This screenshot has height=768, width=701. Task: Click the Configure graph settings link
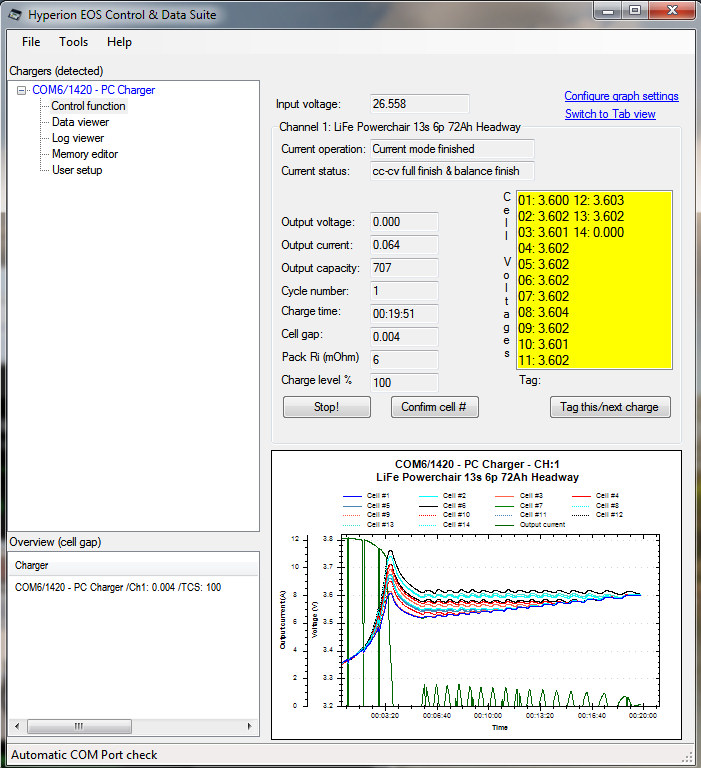coord(621,96)
